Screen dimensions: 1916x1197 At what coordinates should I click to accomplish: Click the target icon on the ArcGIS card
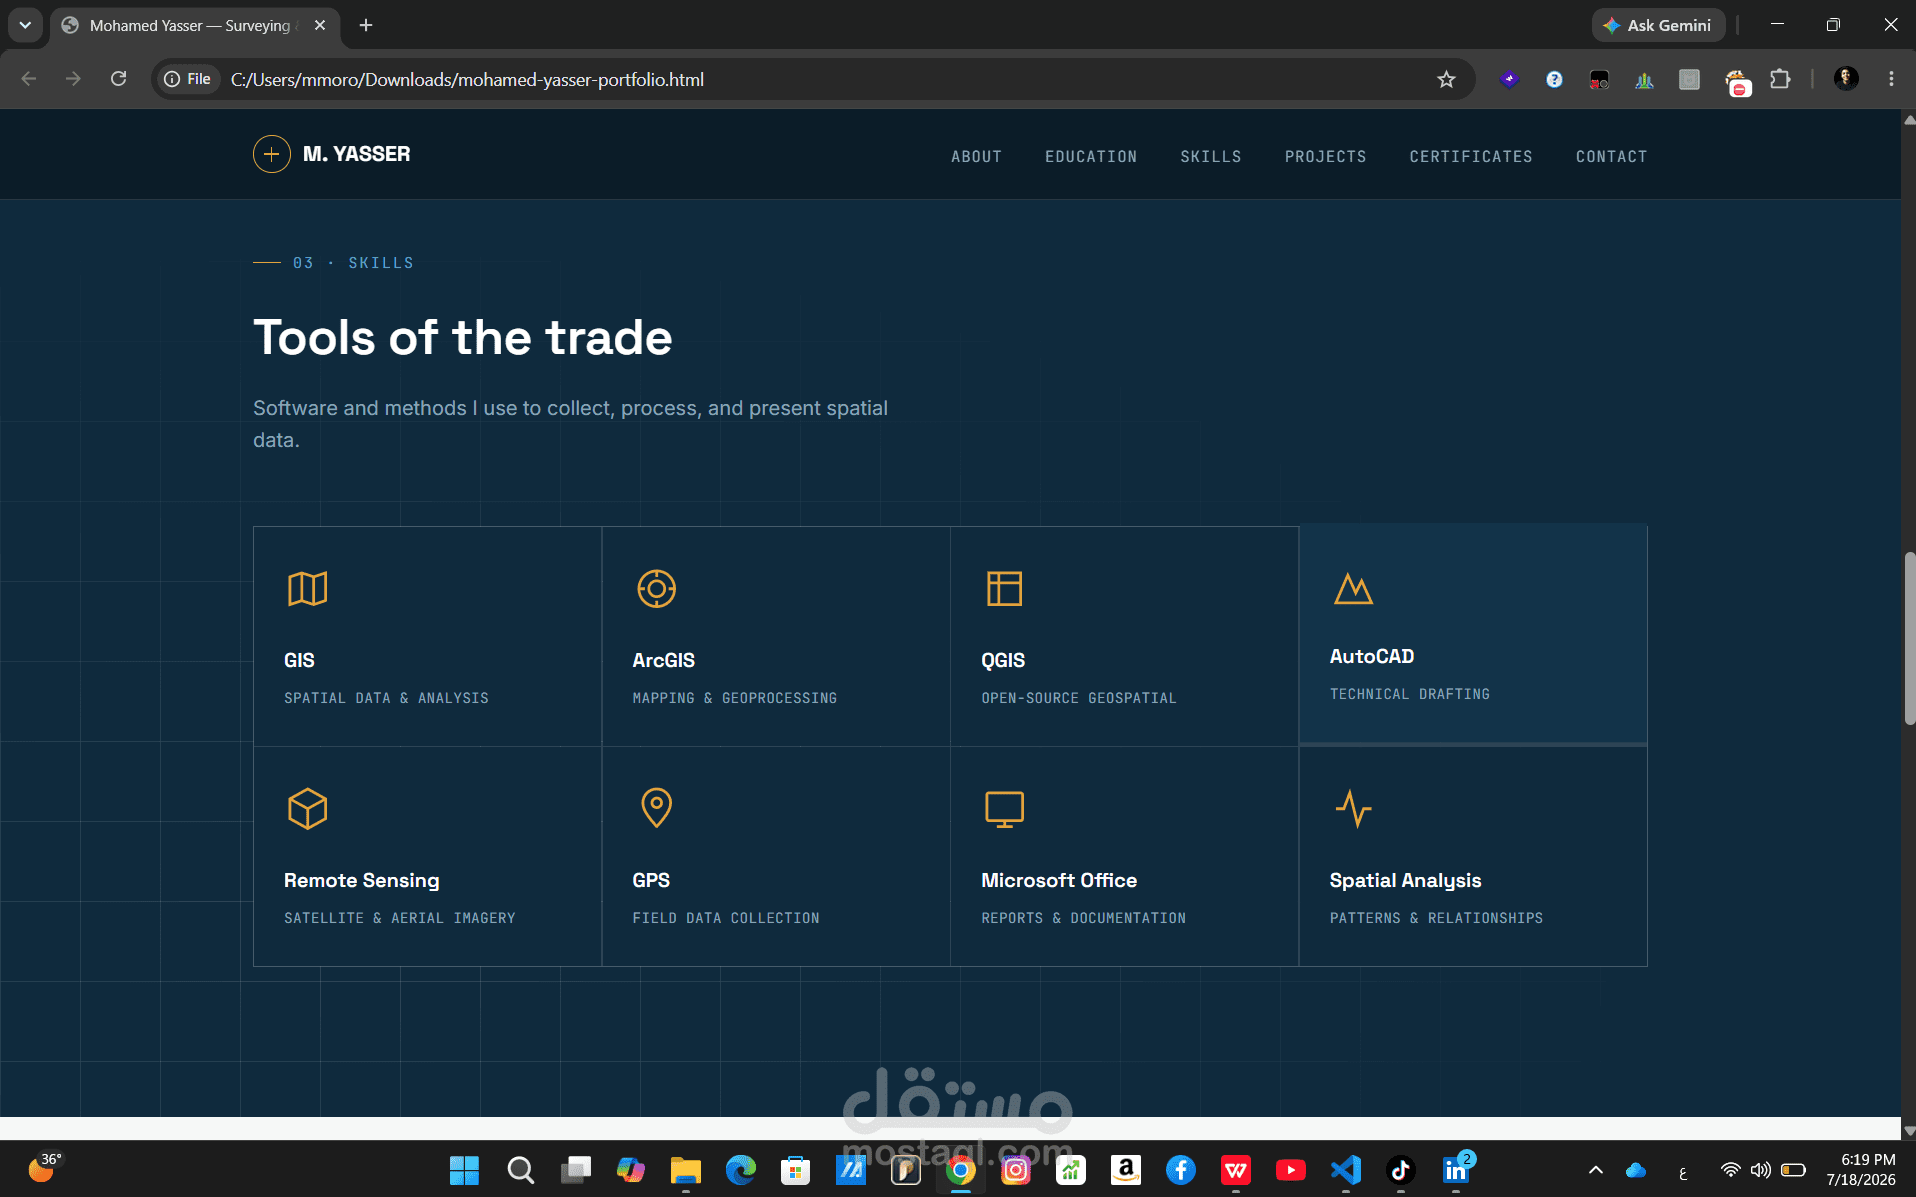click(656, 589)
